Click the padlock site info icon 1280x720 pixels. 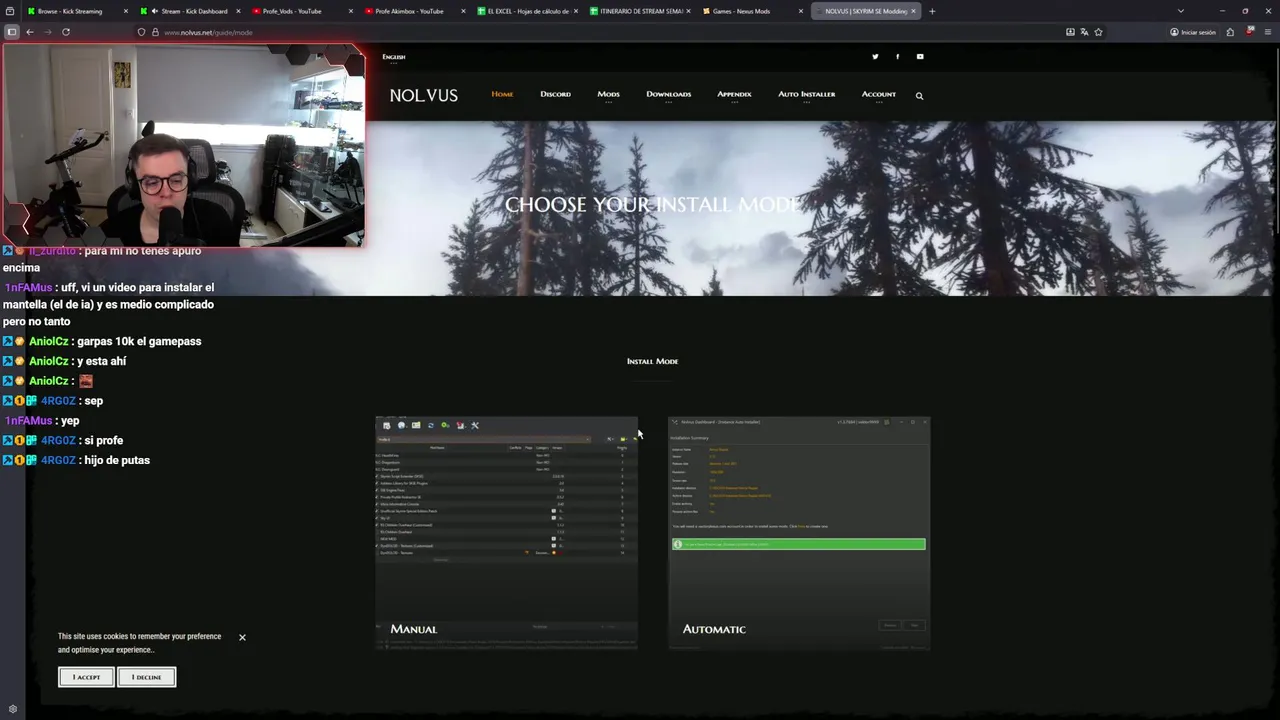point(155,32)
